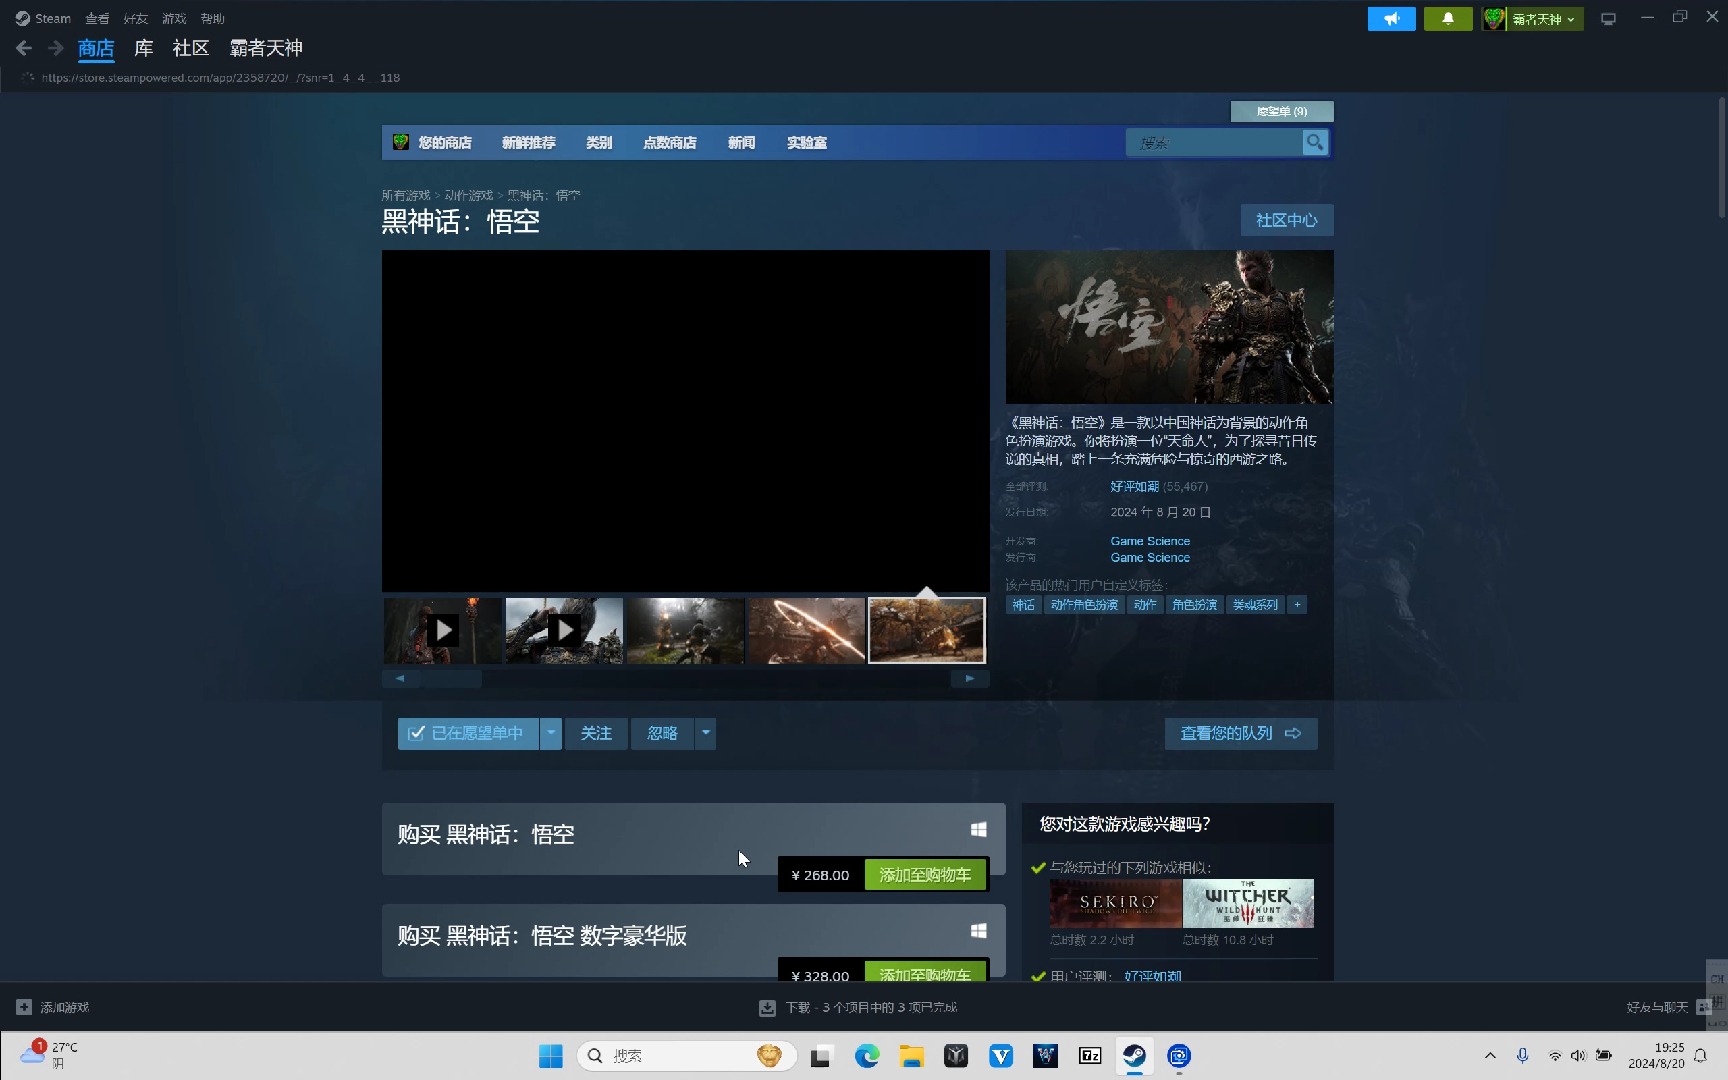The image size is (1728, 1080).
Task: Select the highlighted fifth screenshot thumbnail
Action: coord(927,630)
